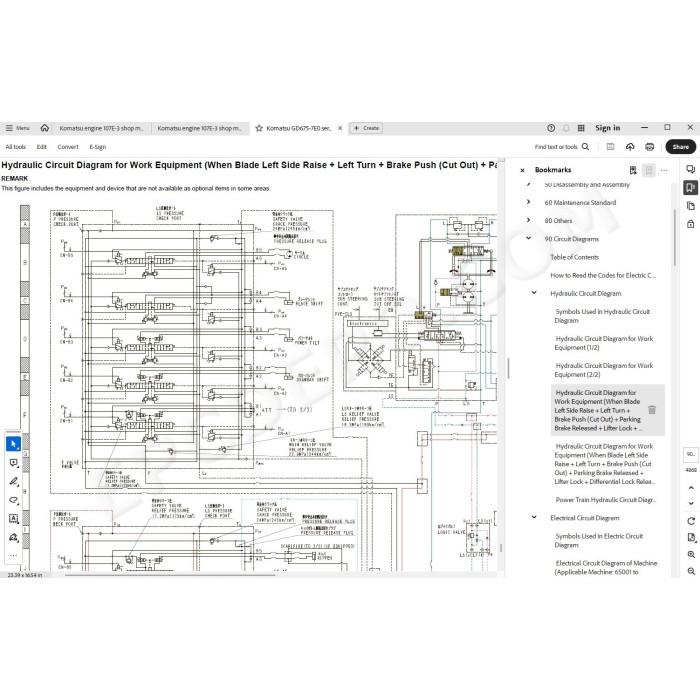The width and height of the screenshot is (700, 700).
Task: Choose the Select arrow tool
Action: tap(13, 444)
